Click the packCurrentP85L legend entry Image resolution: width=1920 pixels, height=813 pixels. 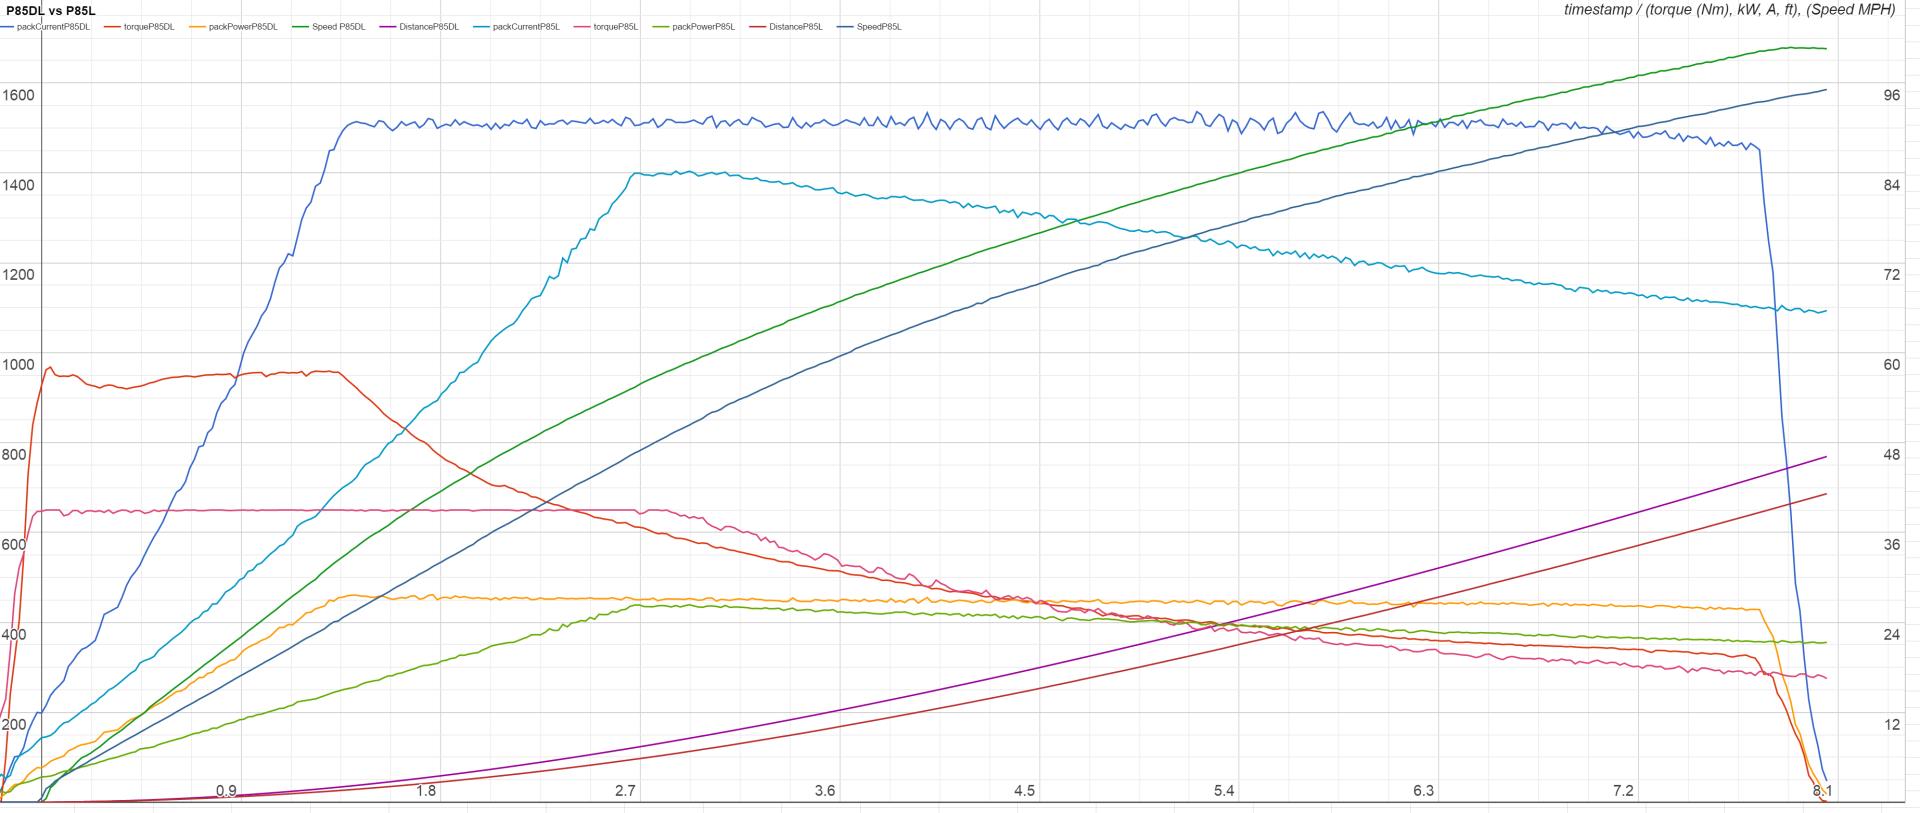point(515,27)
